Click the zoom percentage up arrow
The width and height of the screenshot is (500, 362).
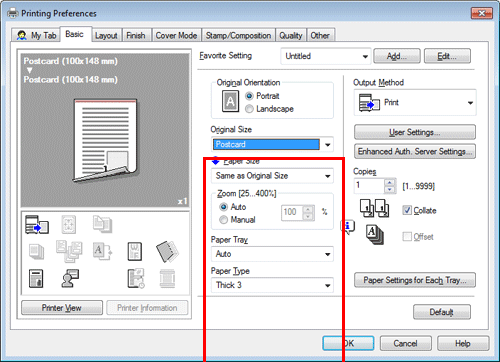point(308,209)
